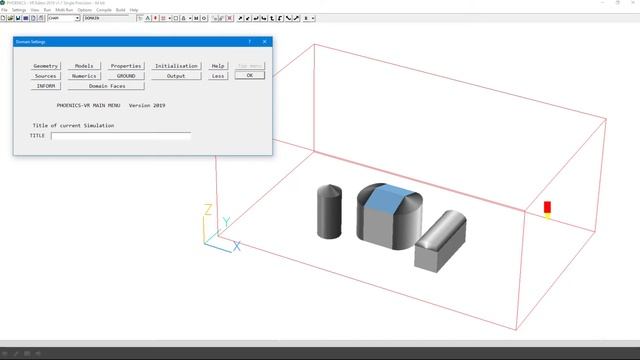Open the Run menu
This screenshot has height=360, width=640.
[x=47, y=10]
